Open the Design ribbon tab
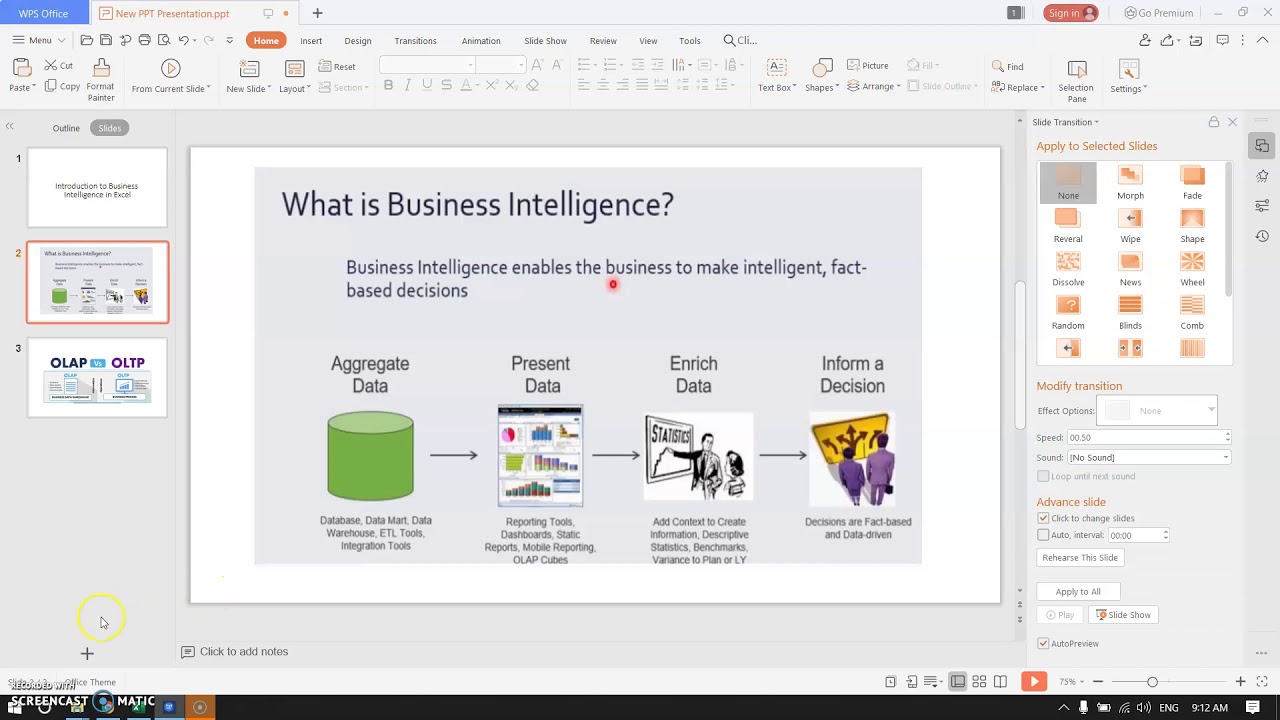The width and height of the screenshot is (1280, 720). pyautogui.click(x=358, y=41)
